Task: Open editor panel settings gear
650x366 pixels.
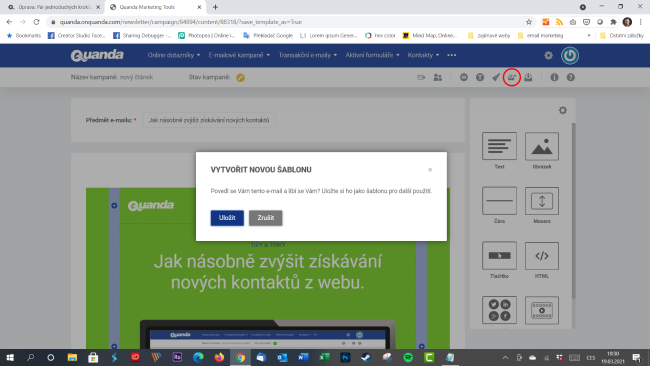Action: (x=563, y=110)
